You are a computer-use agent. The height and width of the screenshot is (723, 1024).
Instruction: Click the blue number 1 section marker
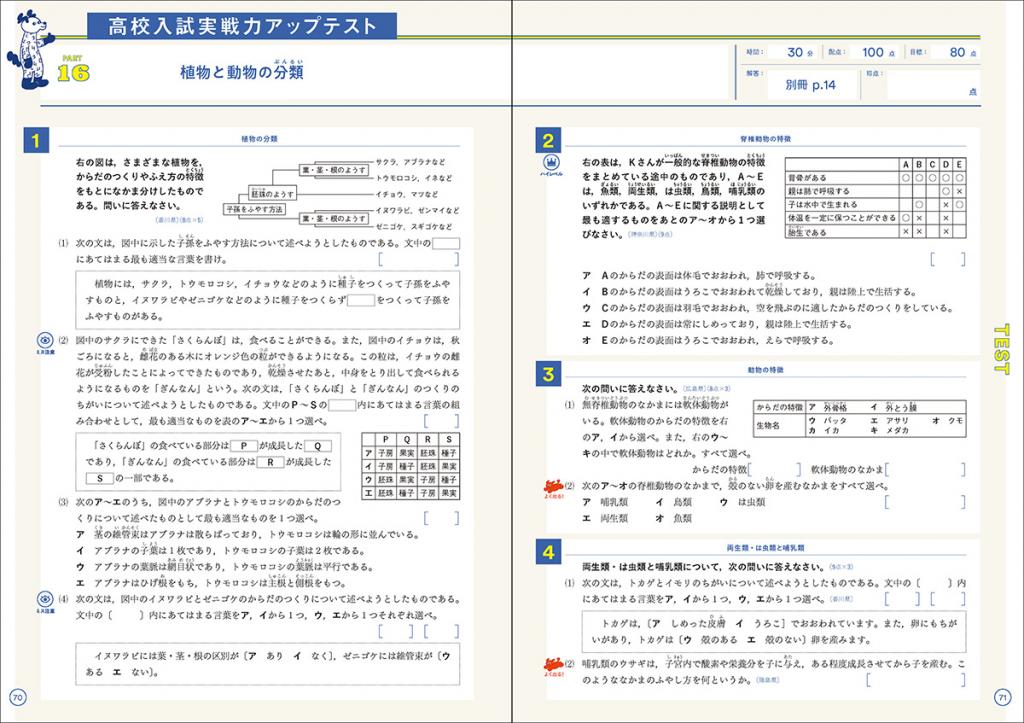click(35, 141)
